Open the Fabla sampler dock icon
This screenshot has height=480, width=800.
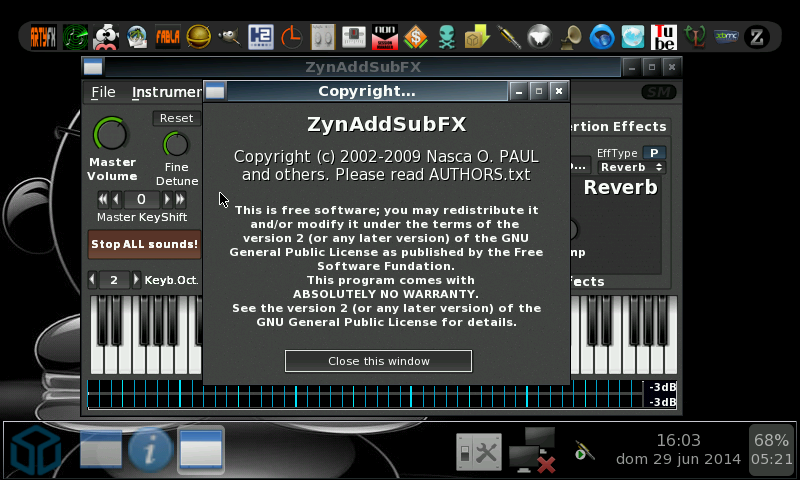click(x=167, y=37)
